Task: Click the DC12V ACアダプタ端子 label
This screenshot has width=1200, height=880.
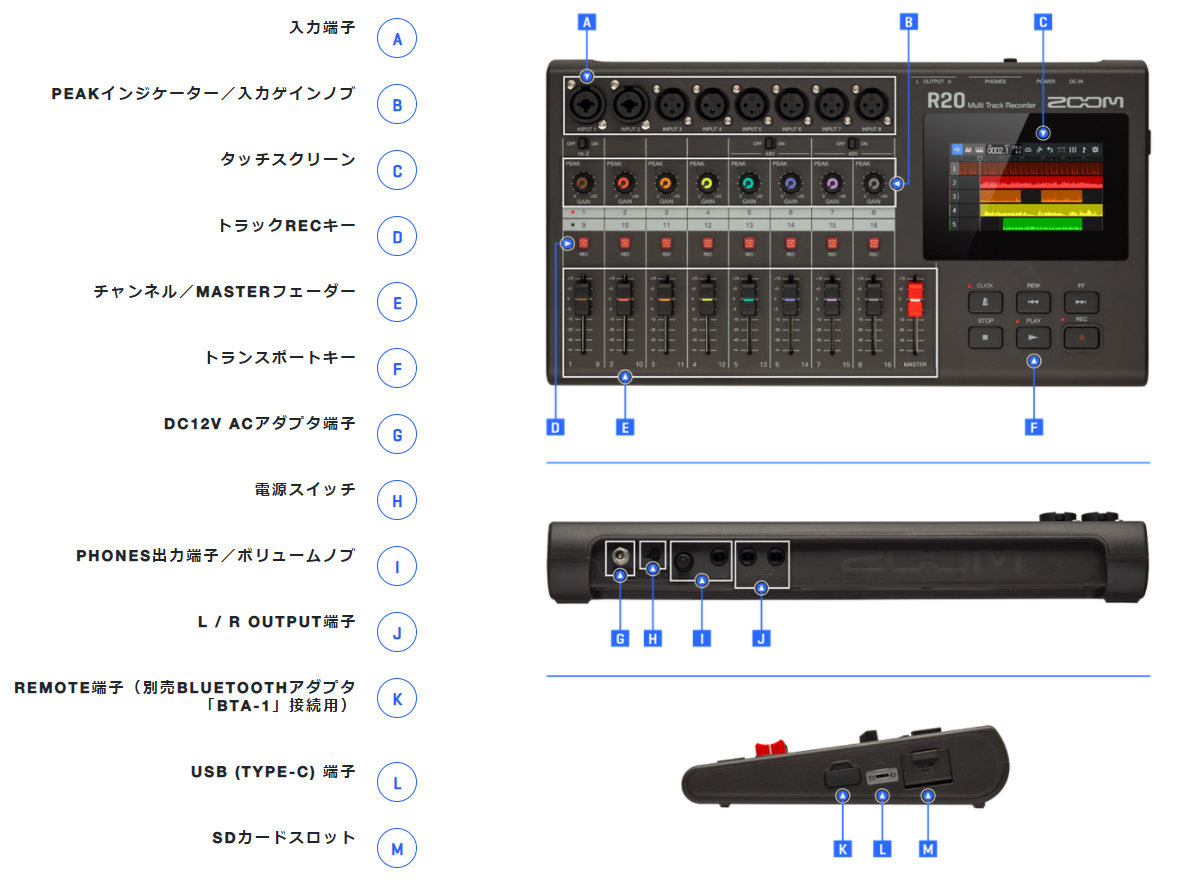Action: click(x=260, y=424)
